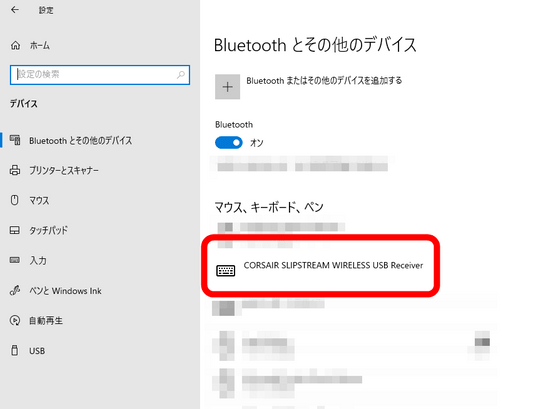Click the デバイス section heading
Viewport: 560px width, 409px height.
(24, 104)
